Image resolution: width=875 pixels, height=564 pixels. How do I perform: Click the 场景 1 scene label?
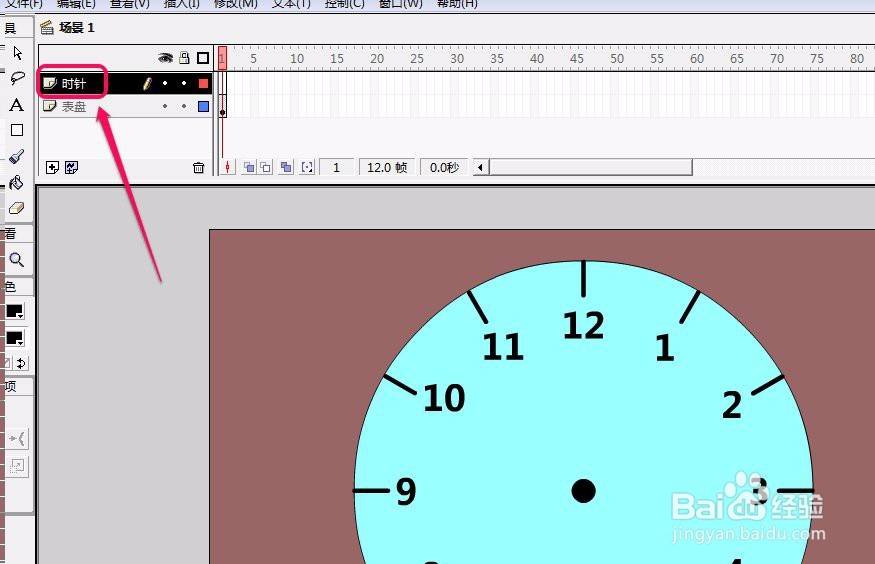[x=77, y=27]
